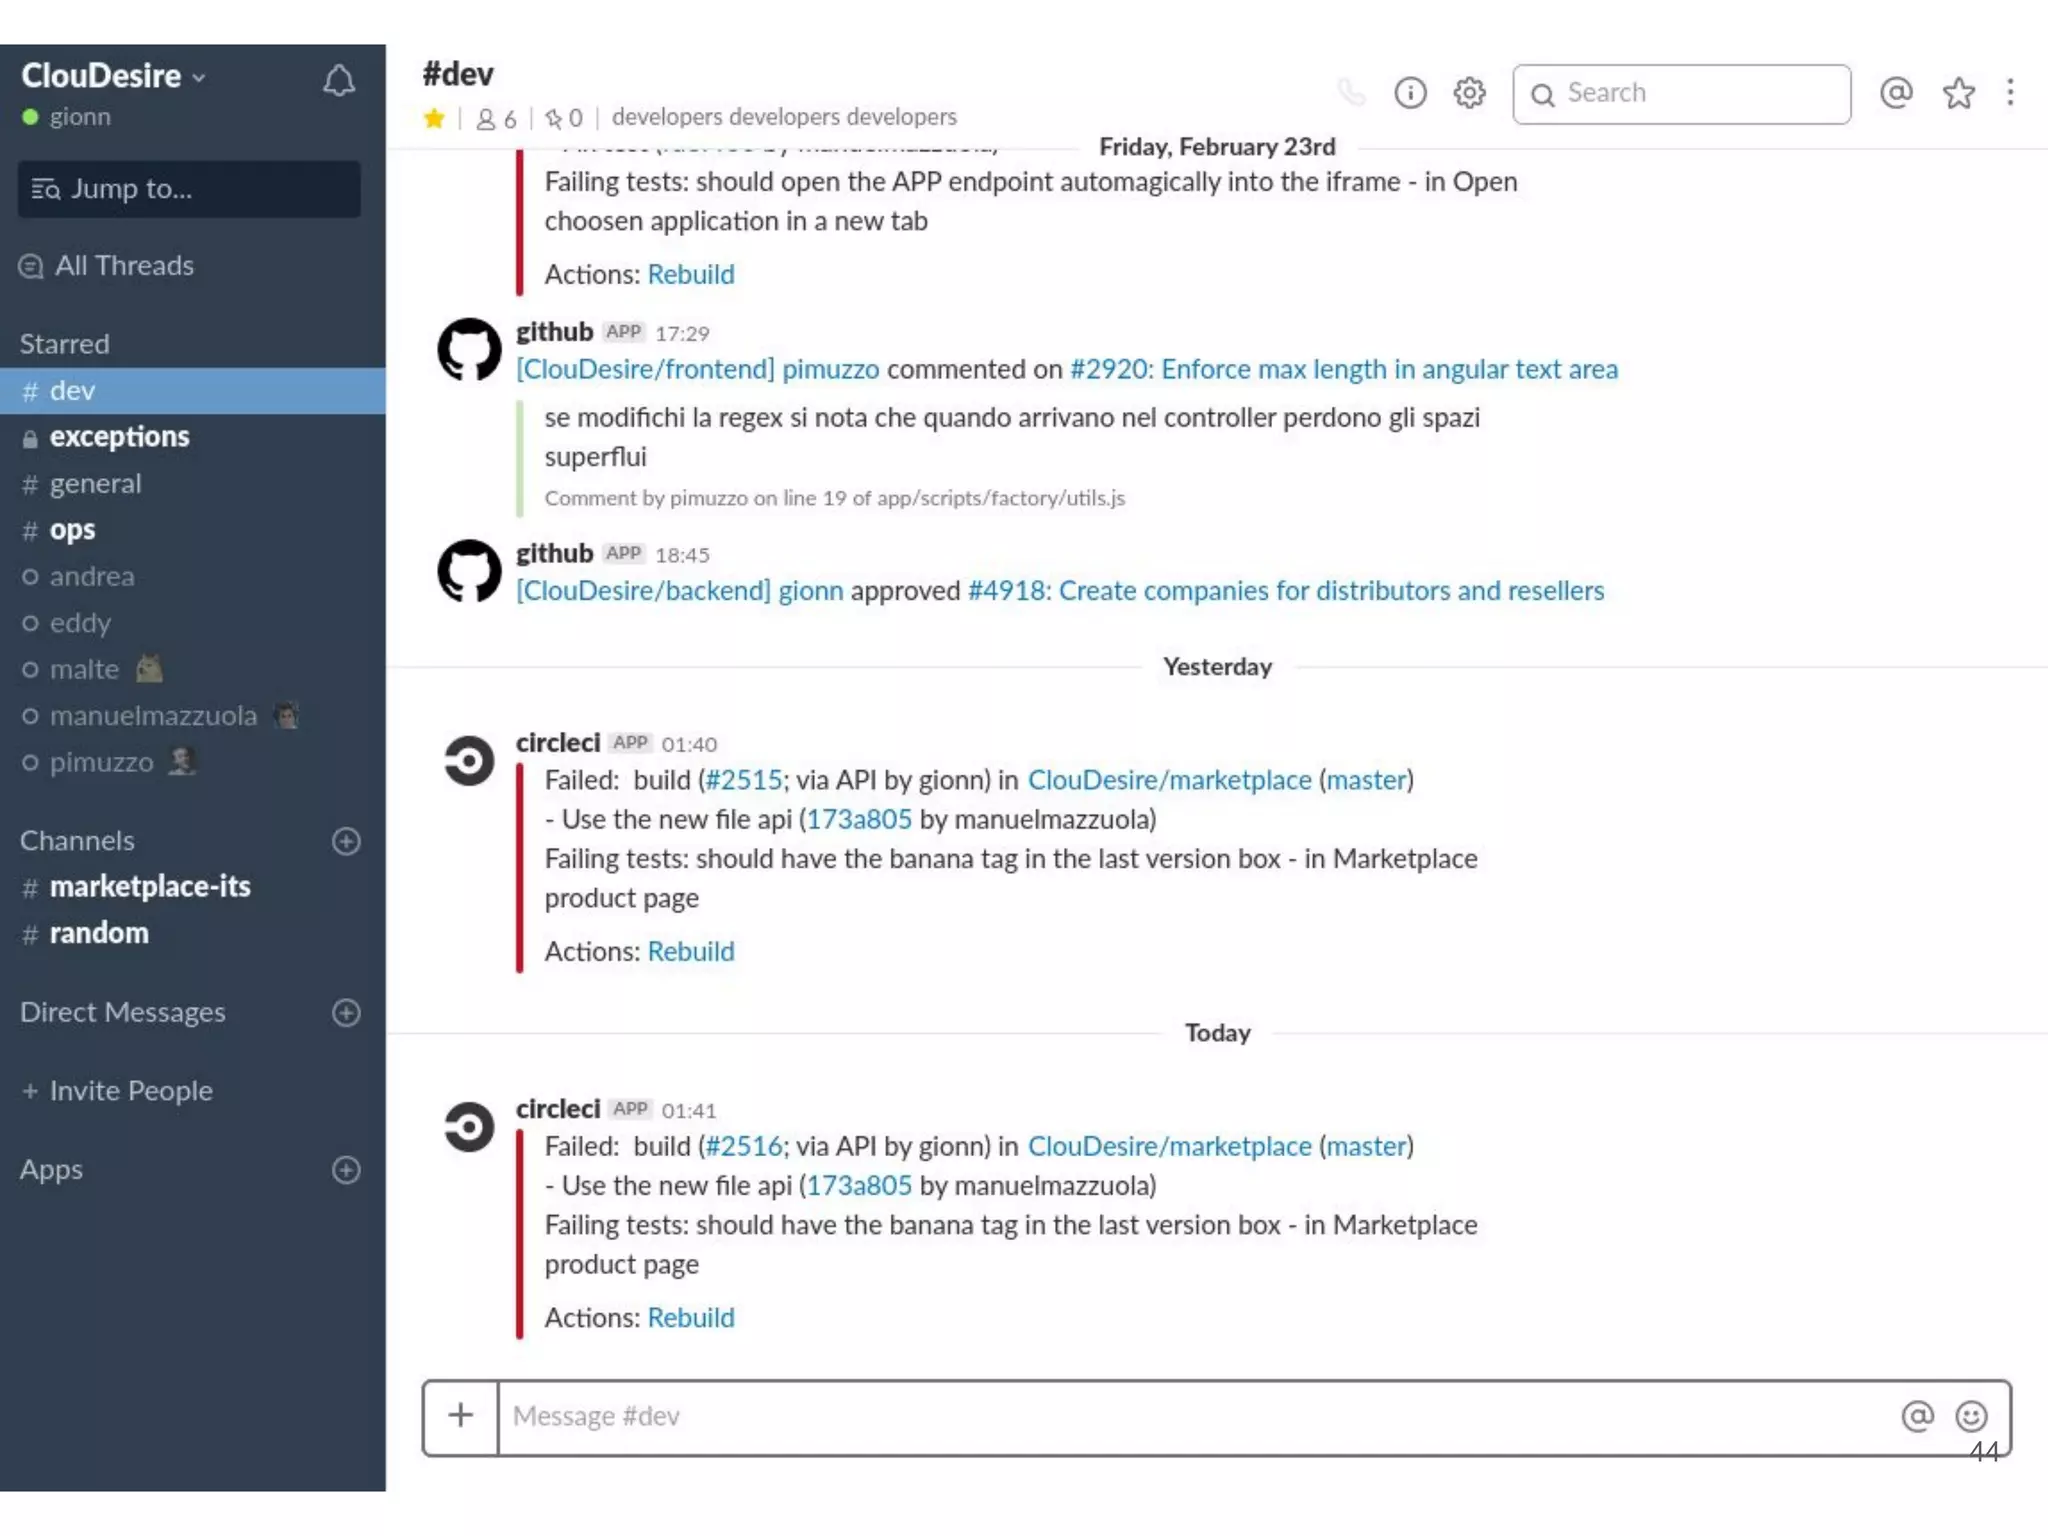The image size is (2048, 1536).
Task: Show mentions and reactions (@) in header
Action: click(1896, 93)
